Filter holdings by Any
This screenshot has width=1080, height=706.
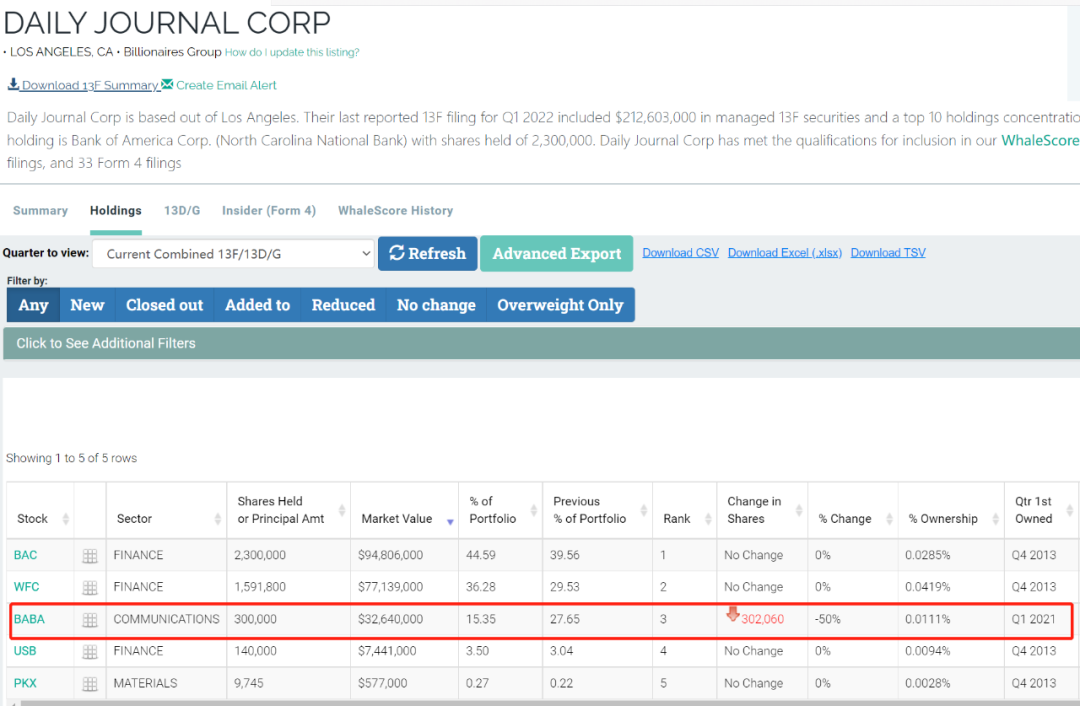click(33, 305)
